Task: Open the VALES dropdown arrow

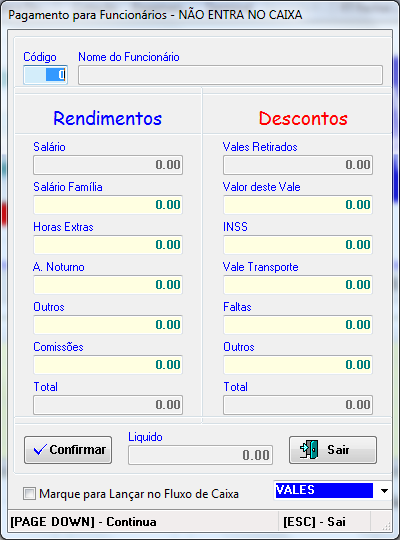Action: pyautogui.click(x=384, y=491)
